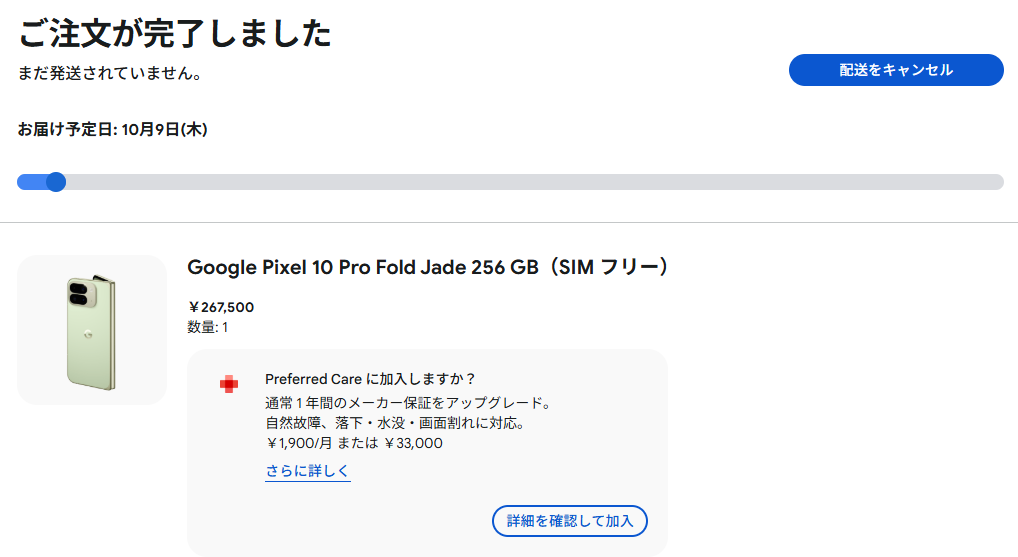Click the 配送をキャンセル button
The width and height of the screenshot is (1018, 557).
coord(895,70)
